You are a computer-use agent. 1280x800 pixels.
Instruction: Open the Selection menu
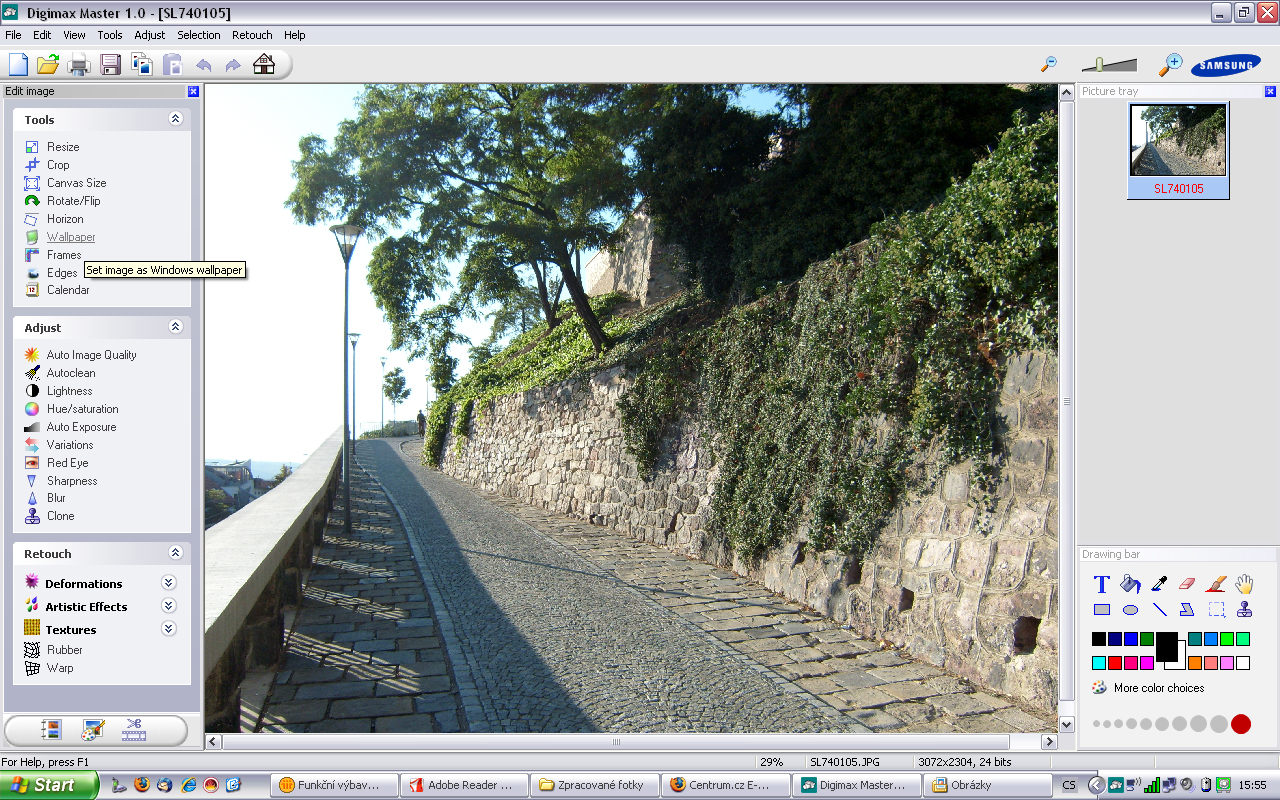click(199, 35)
